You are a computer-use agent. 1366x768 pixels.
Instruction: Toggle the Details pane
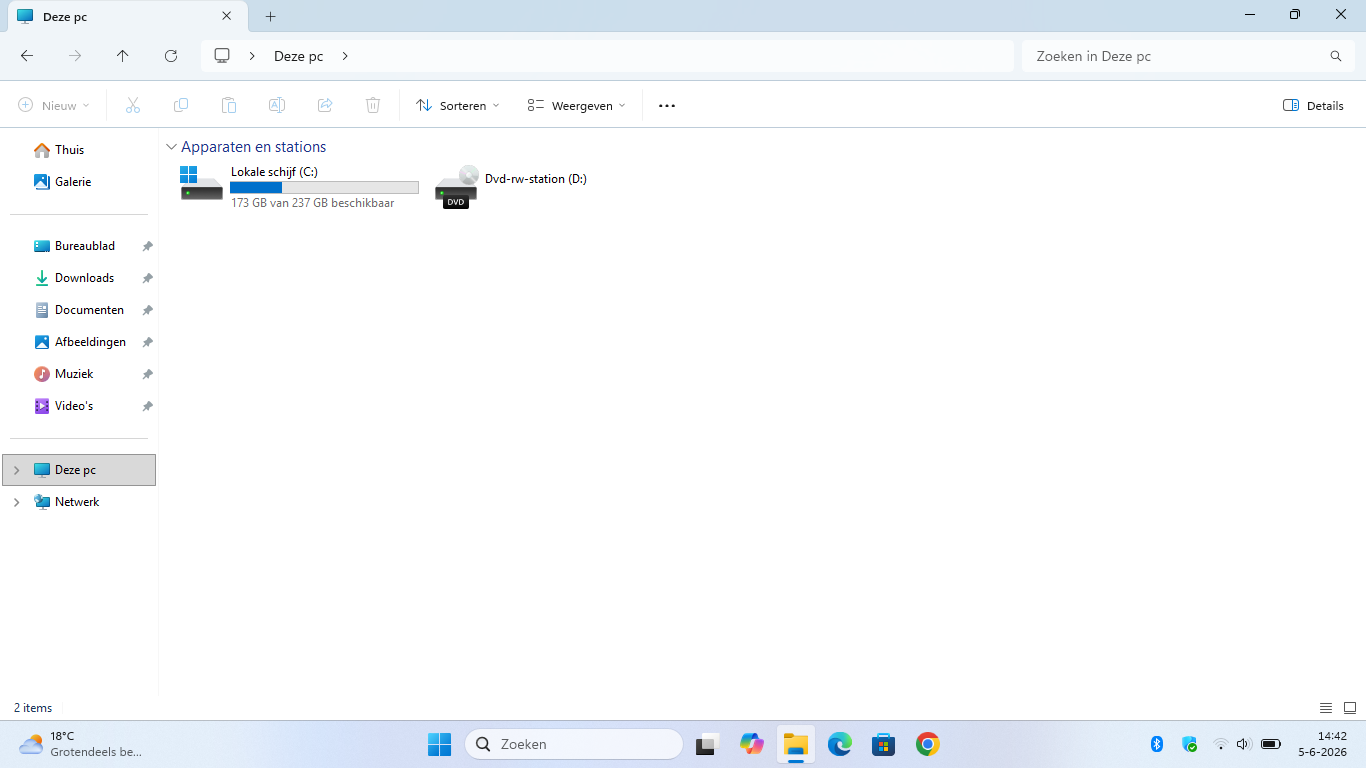[1313, 105]
